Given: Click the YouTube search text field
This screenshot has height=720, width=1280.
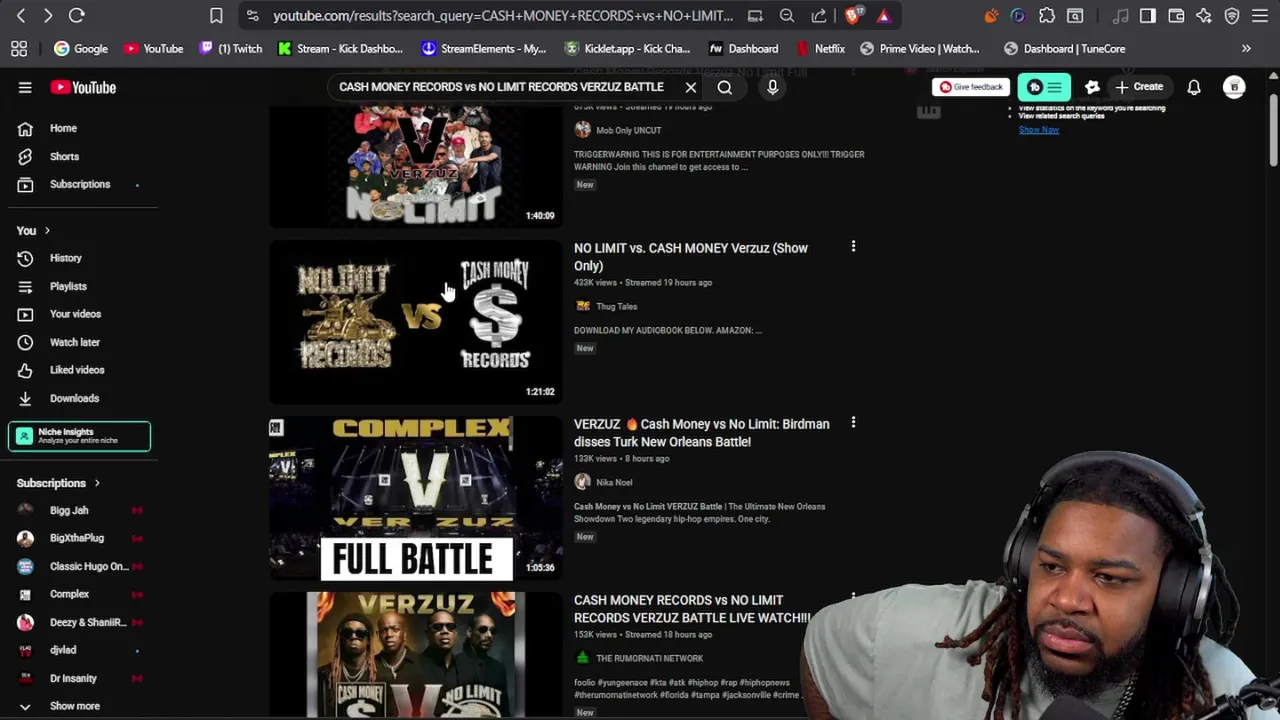Looking at the screenshot, I should pos(501,87).
